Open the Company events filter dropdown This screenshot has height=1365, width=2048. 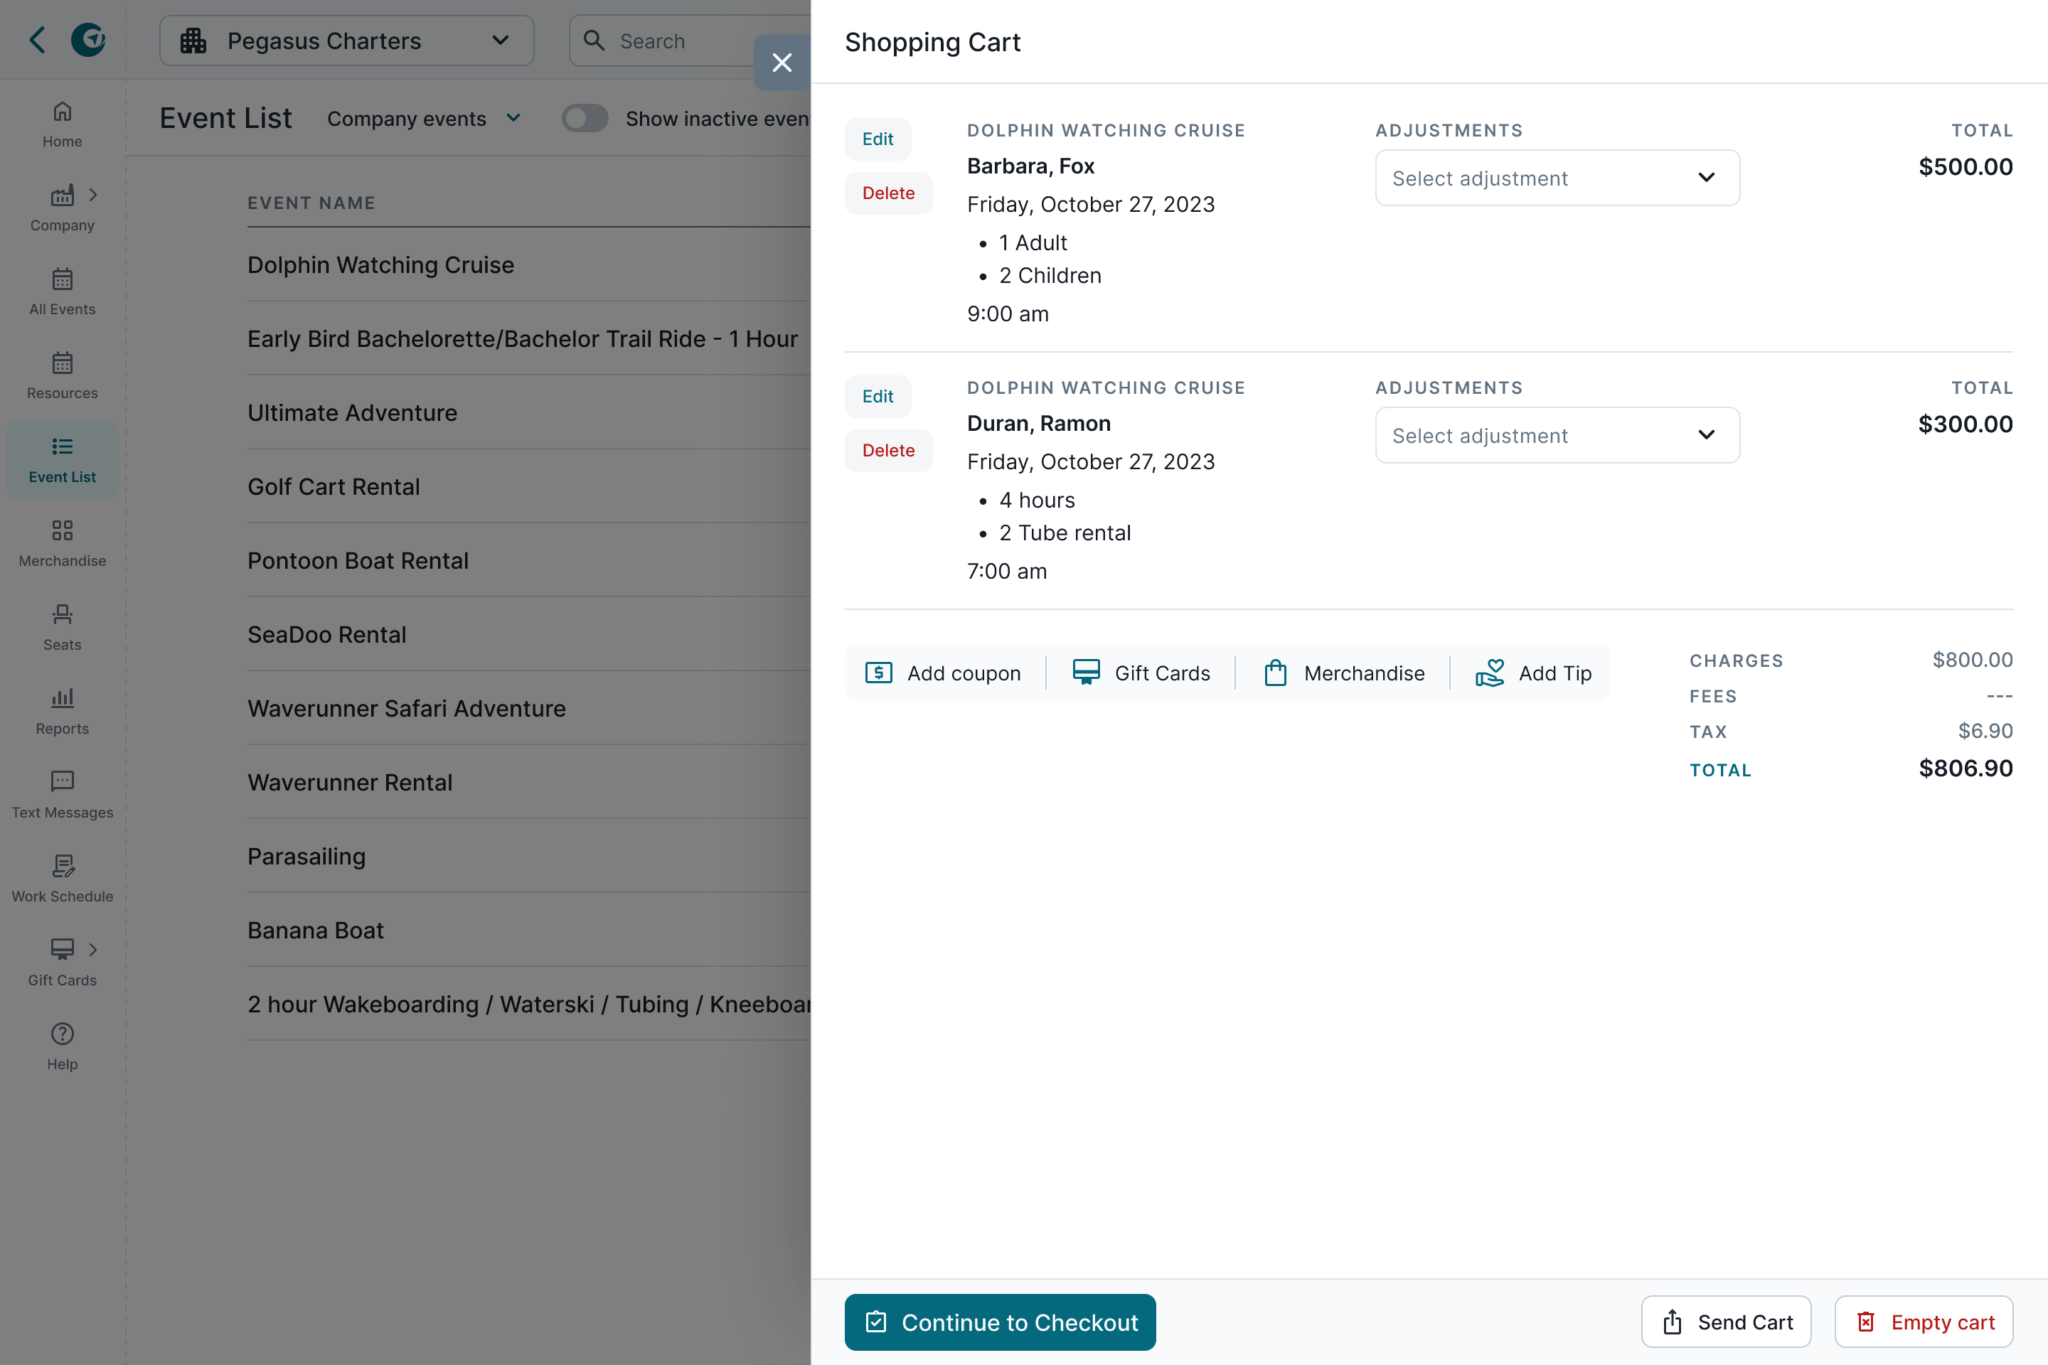tap(424, 119)
